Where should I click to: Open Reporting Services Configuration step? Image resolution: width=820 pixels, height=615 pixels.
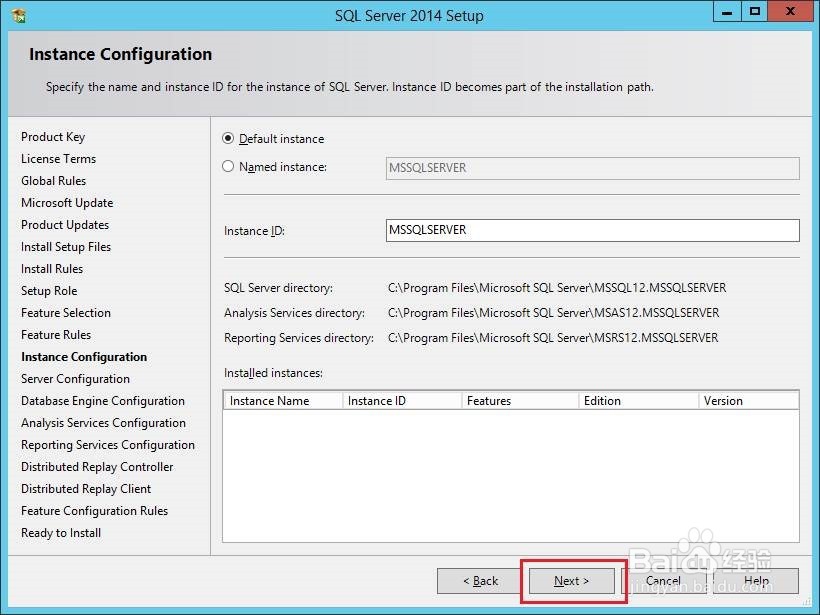click(x=108, y=445)
